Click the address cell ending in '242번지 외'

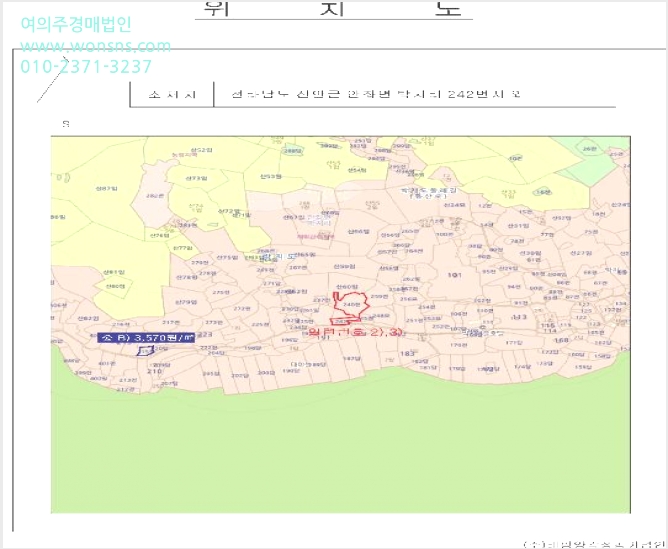click(x=376, y=94)
